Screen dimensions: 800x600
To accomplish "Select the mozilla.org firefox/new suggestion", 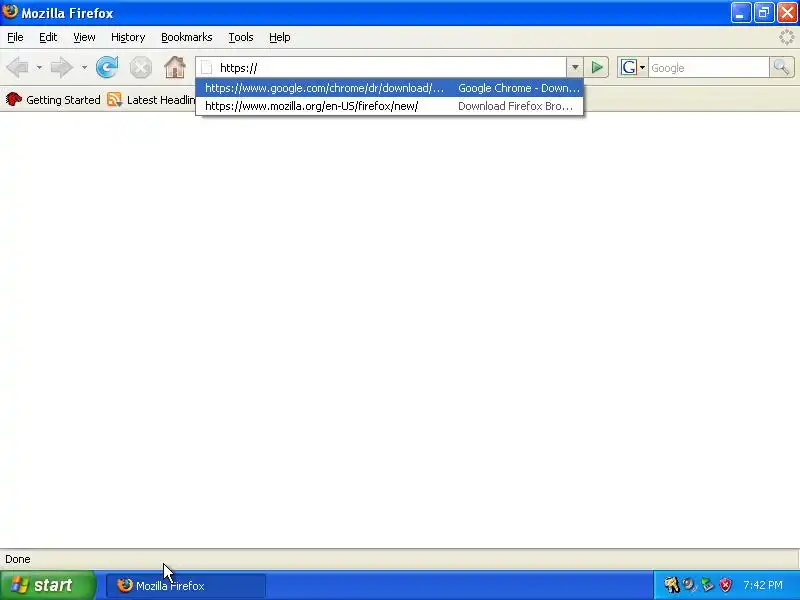I will 389,106.
